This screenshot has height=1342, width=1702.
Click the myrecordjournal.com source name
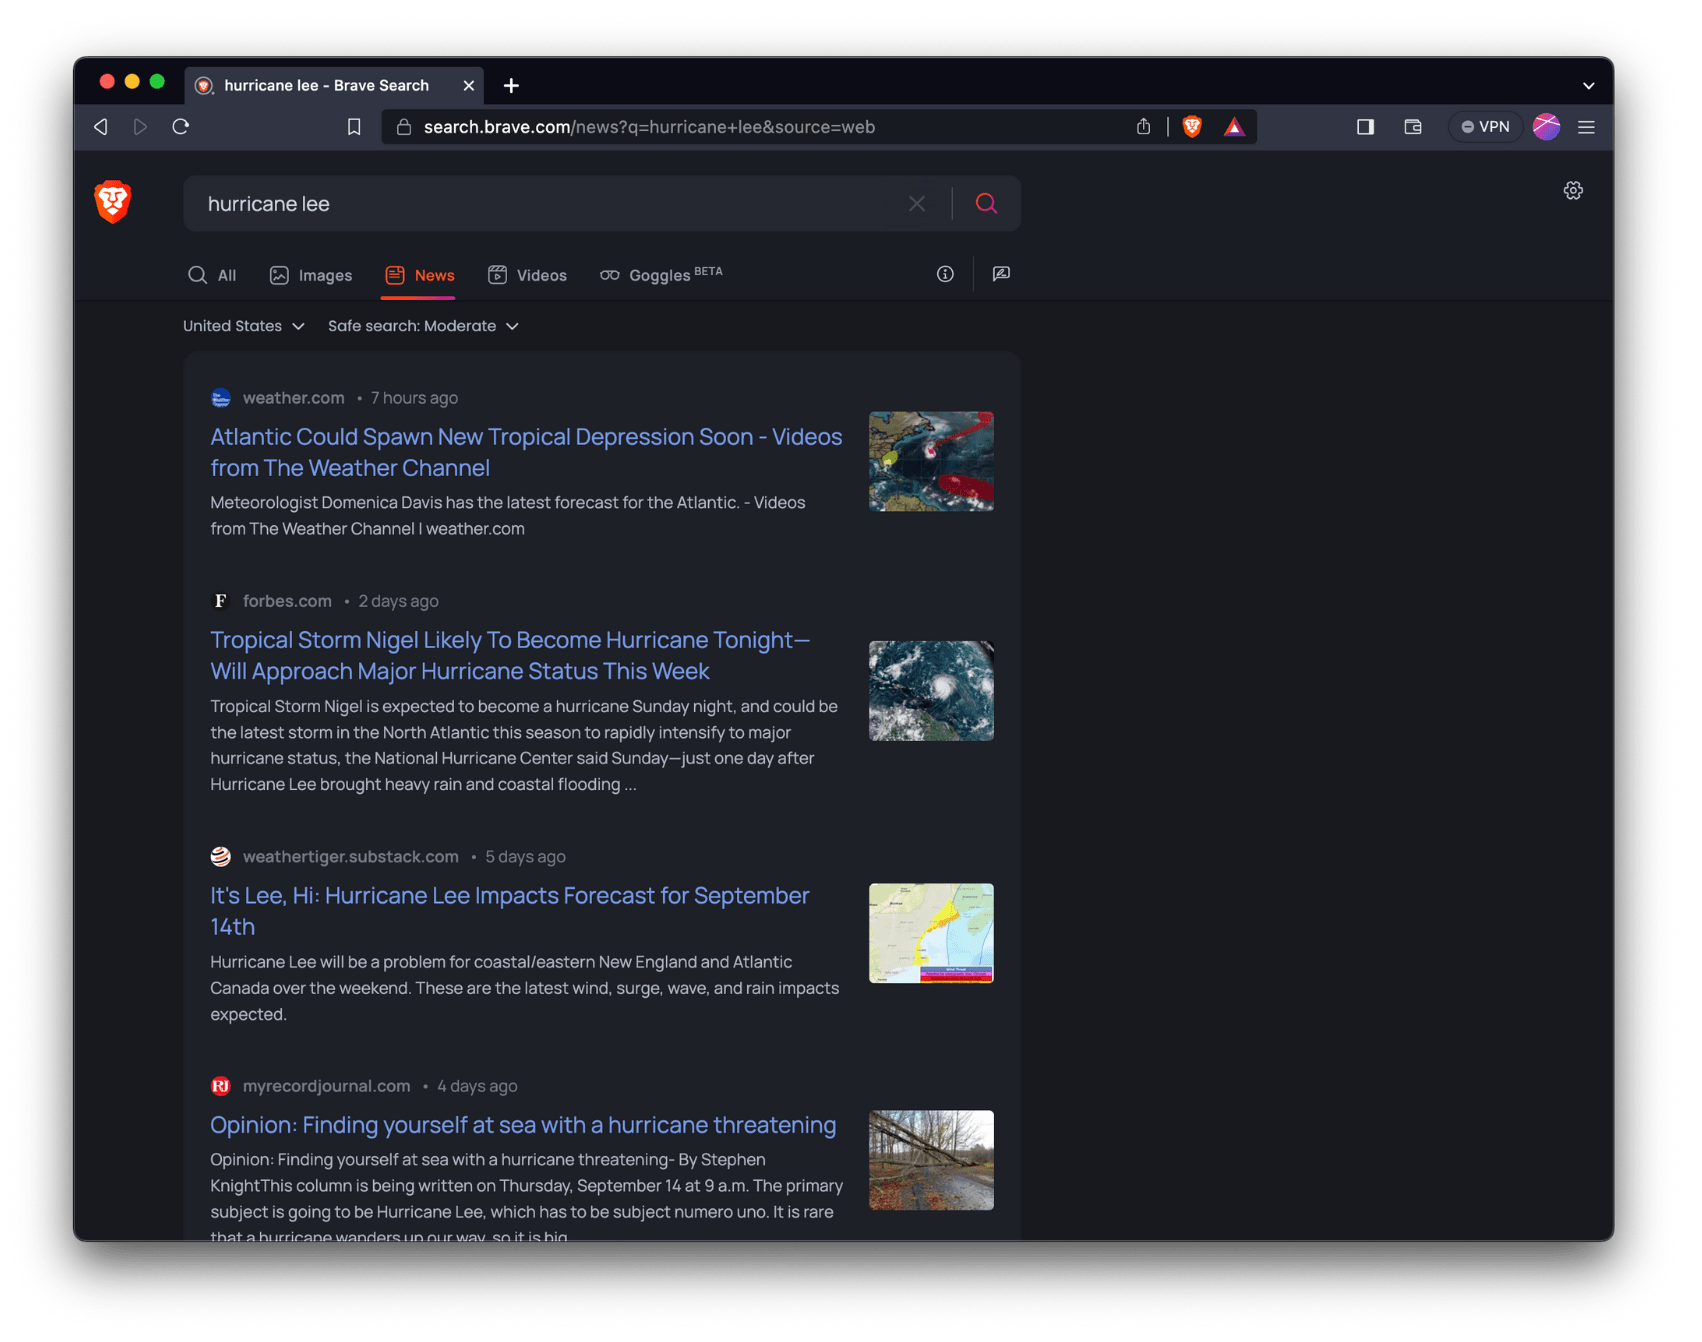[326, 1086]
